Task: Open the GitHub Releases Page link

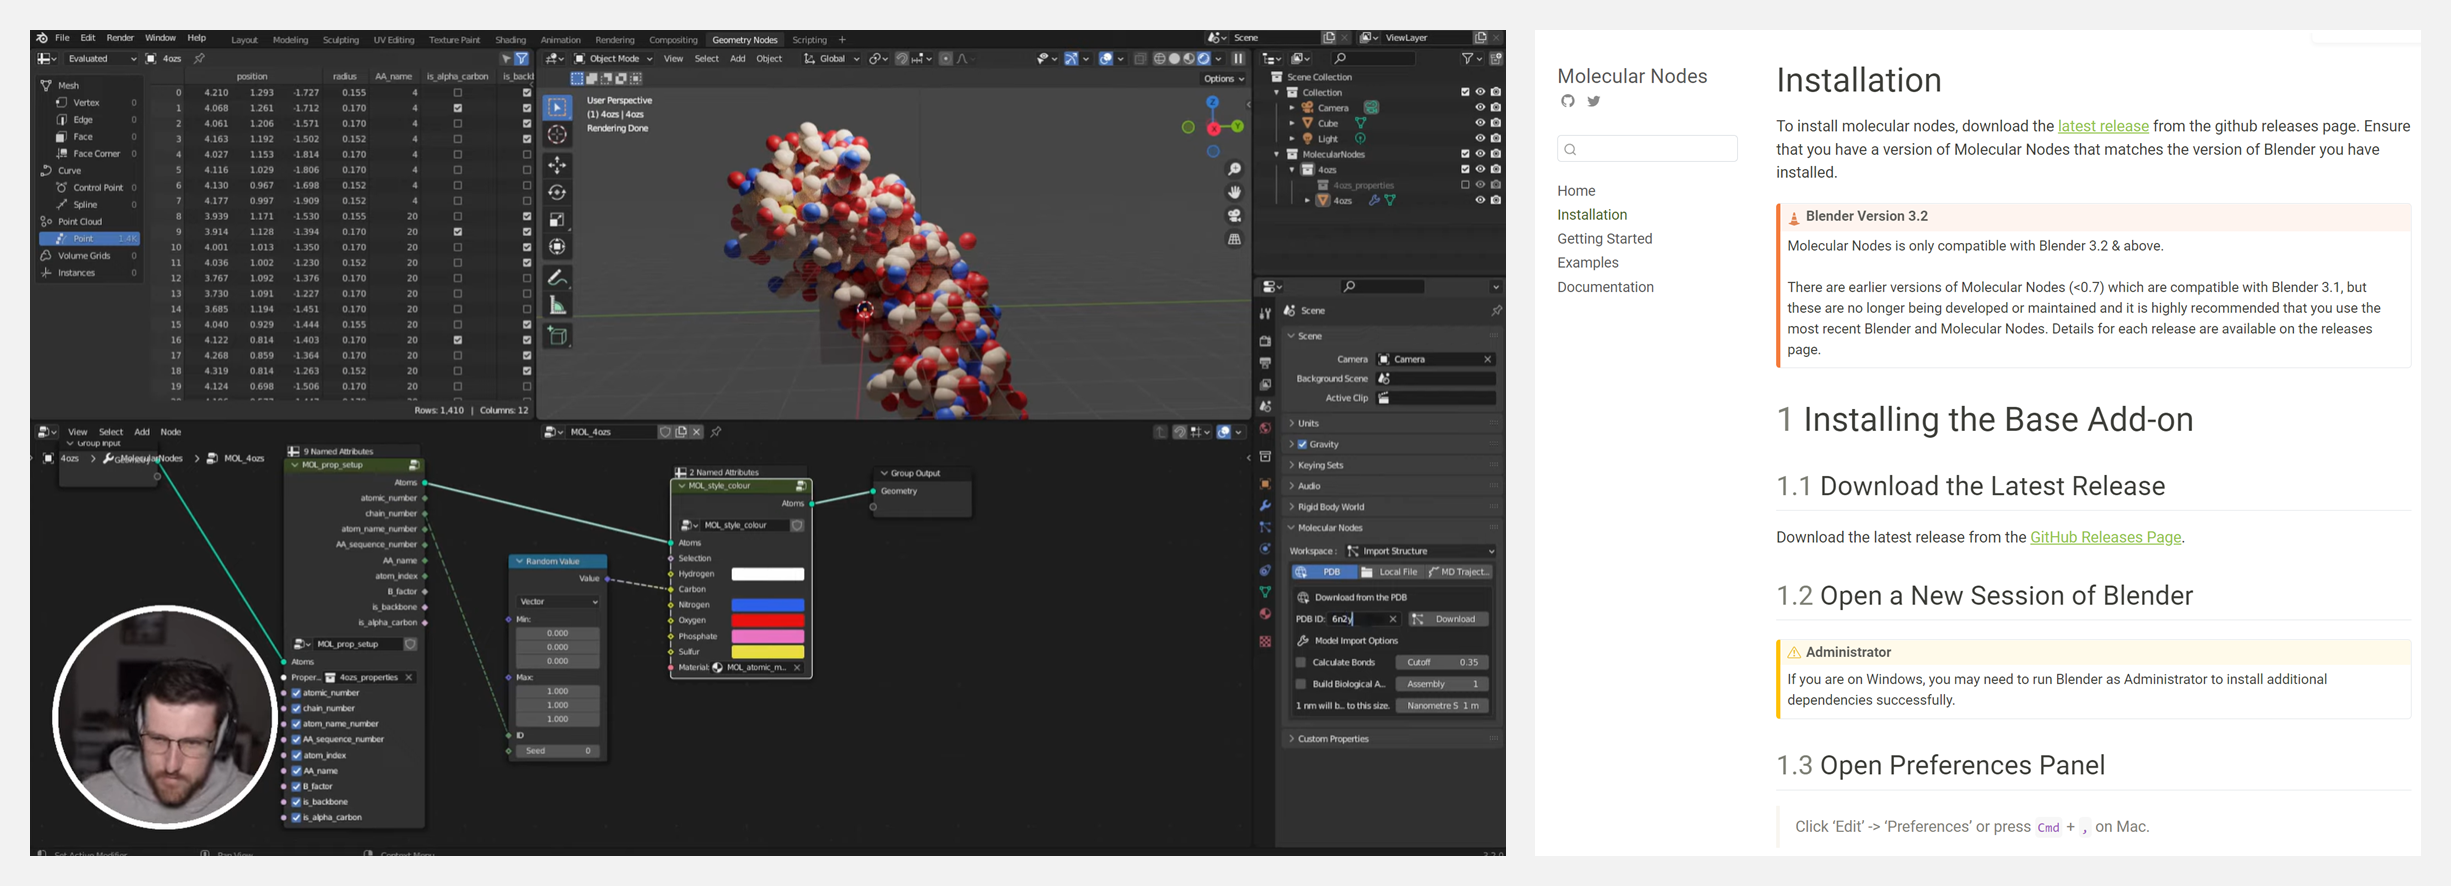Action: click(2105, 537)
